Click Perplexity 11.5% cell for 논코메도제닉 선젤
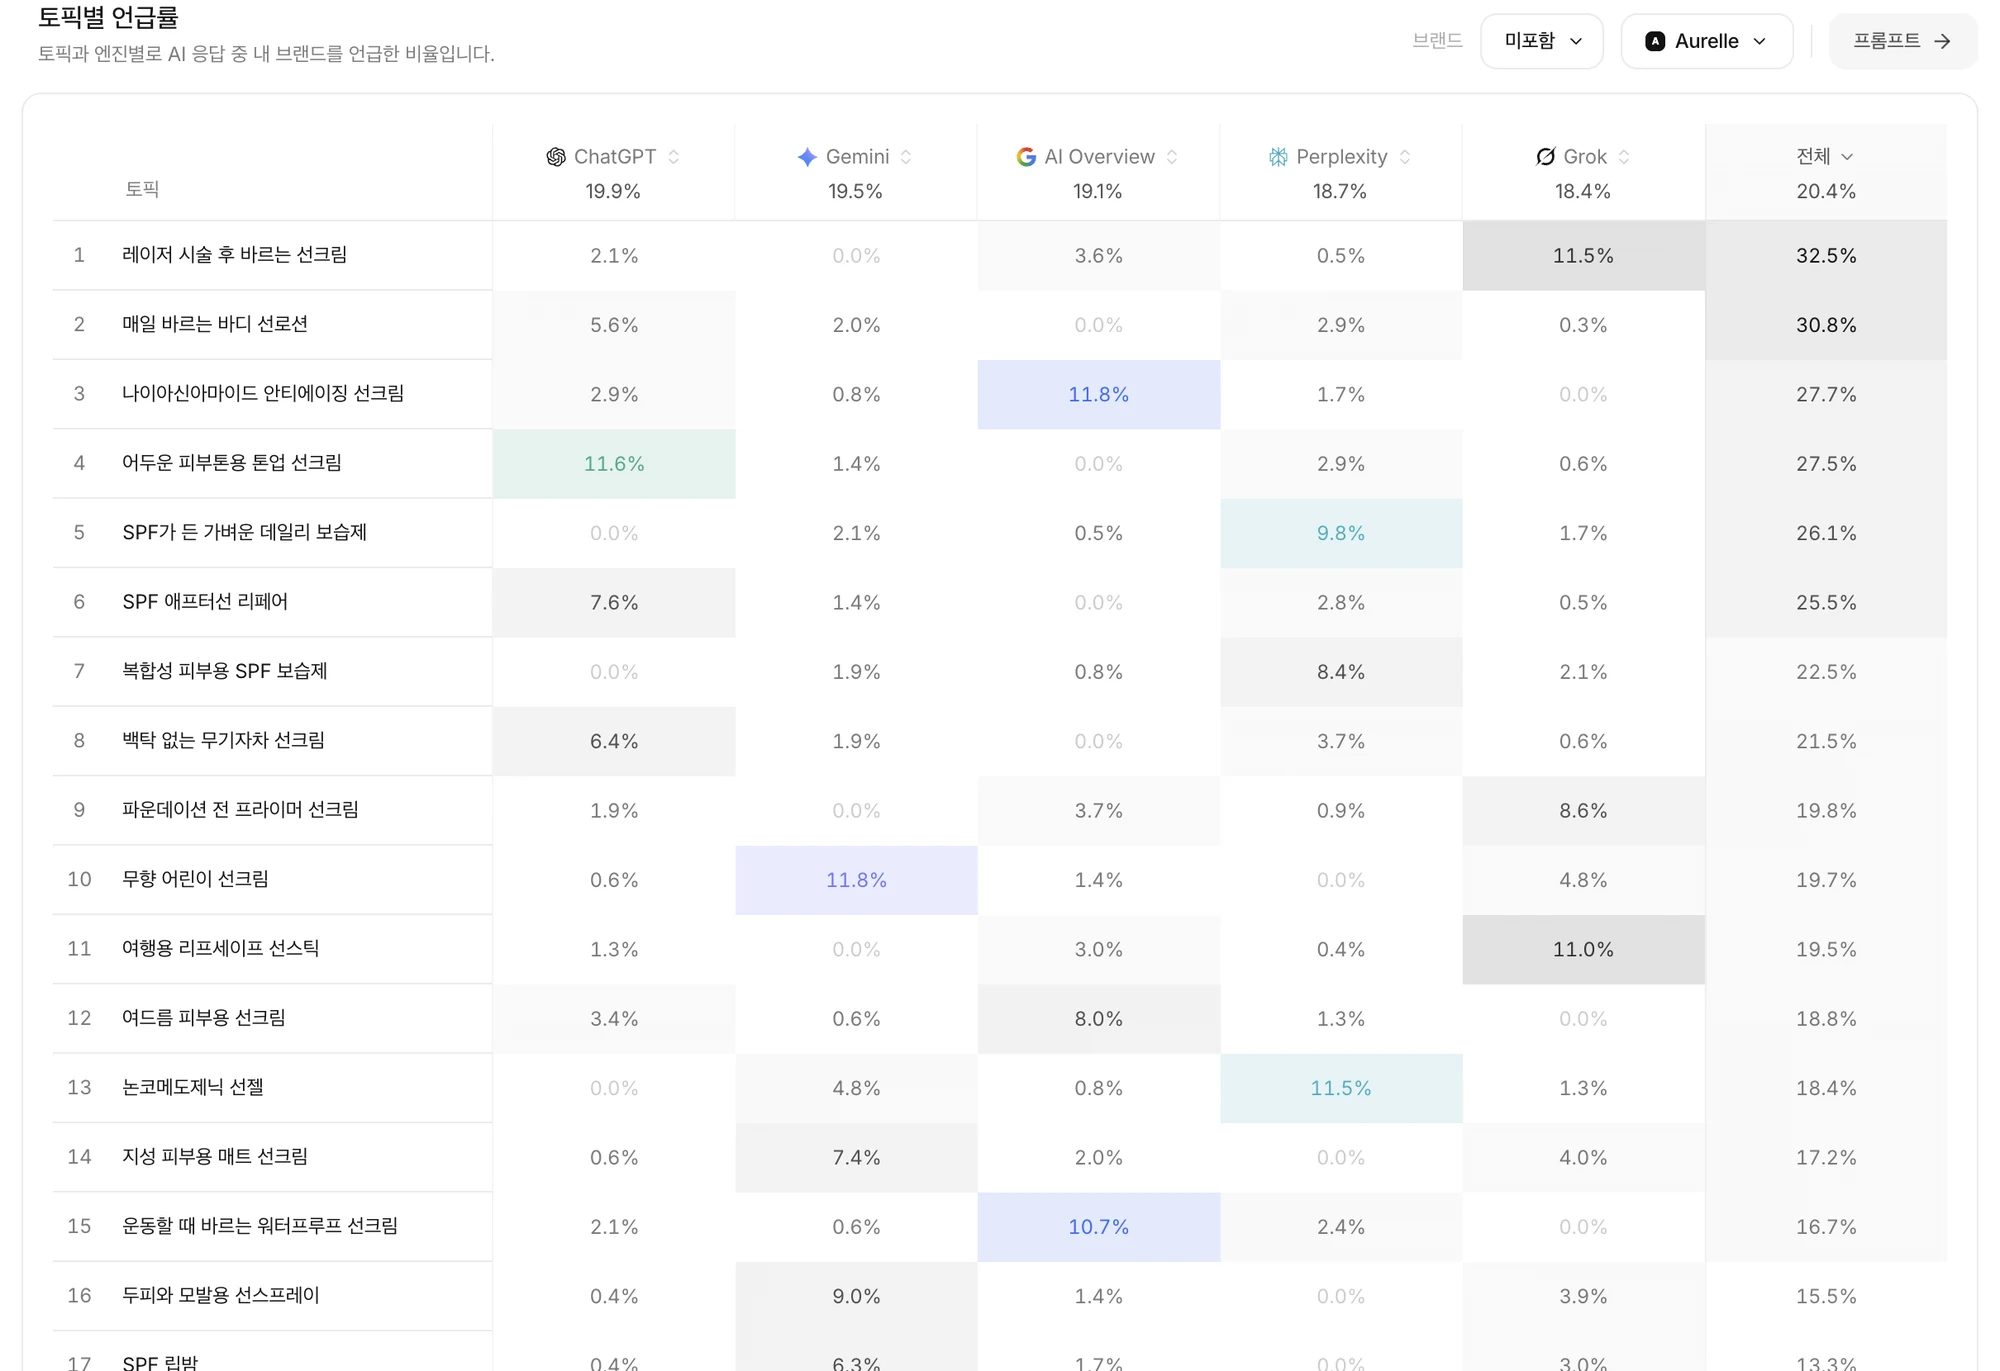This screenshot has height=1371, width=2000. (x=1341, y=1088)
